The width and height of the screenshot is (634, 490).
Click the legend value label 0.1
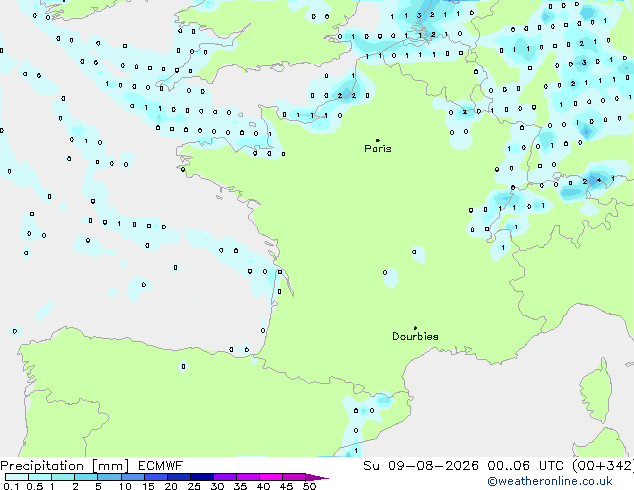coord(11,486)
